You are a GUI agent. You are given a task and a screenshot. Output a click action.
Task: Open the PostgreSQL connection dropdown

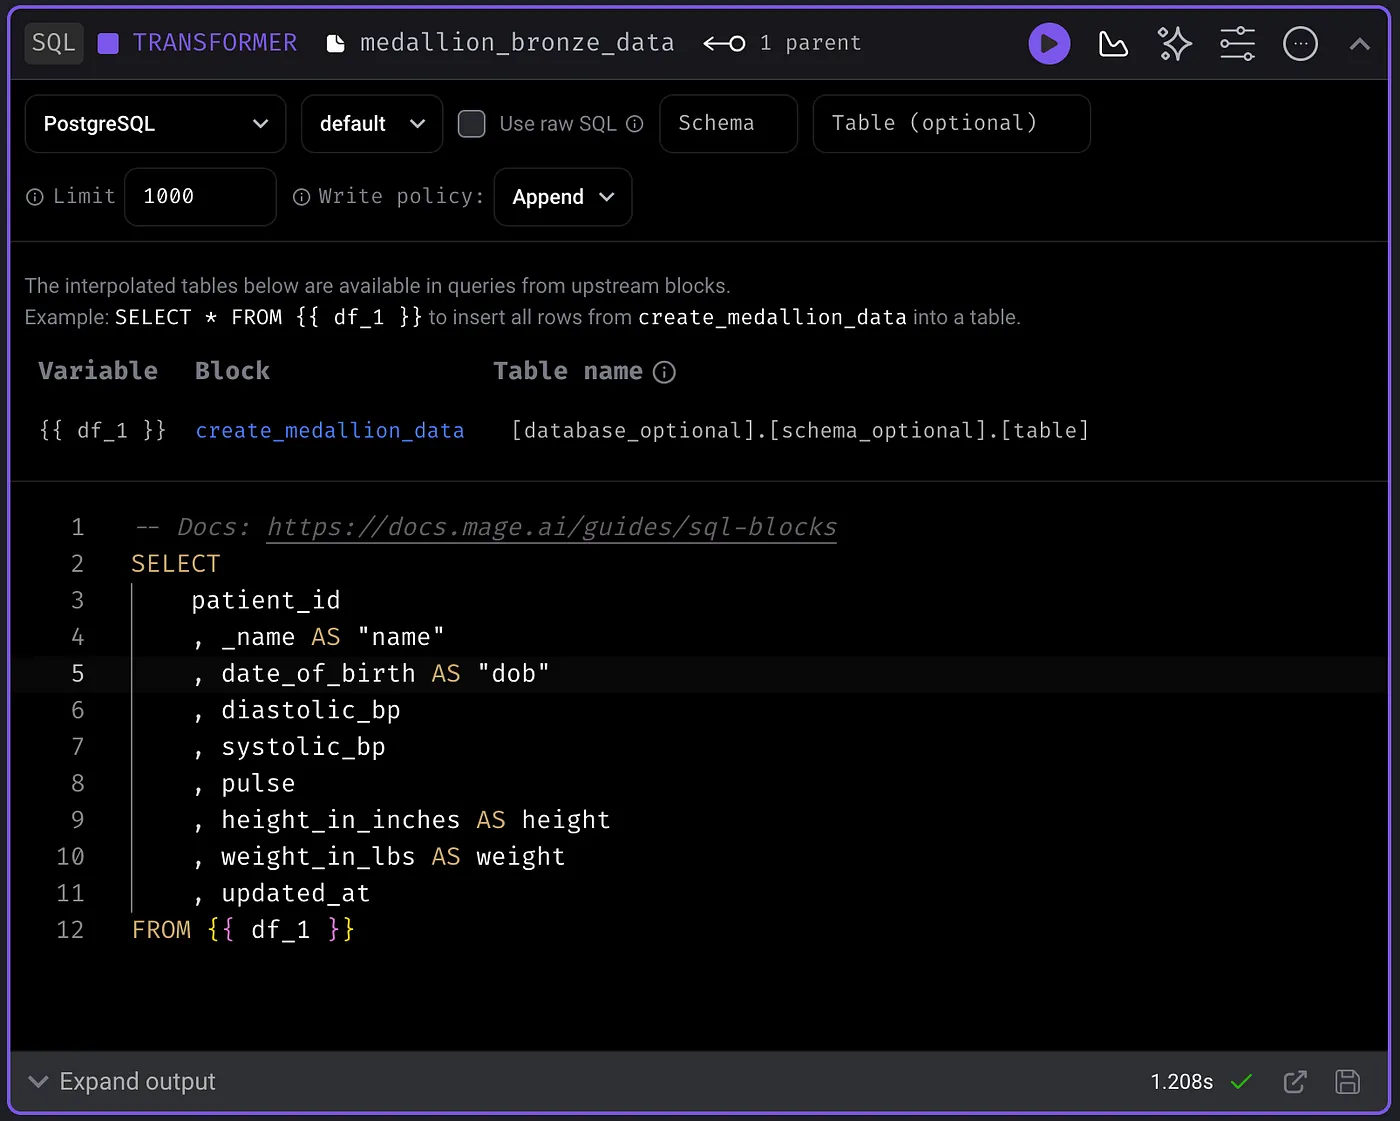pyautogui.click(x=155, y=124)
